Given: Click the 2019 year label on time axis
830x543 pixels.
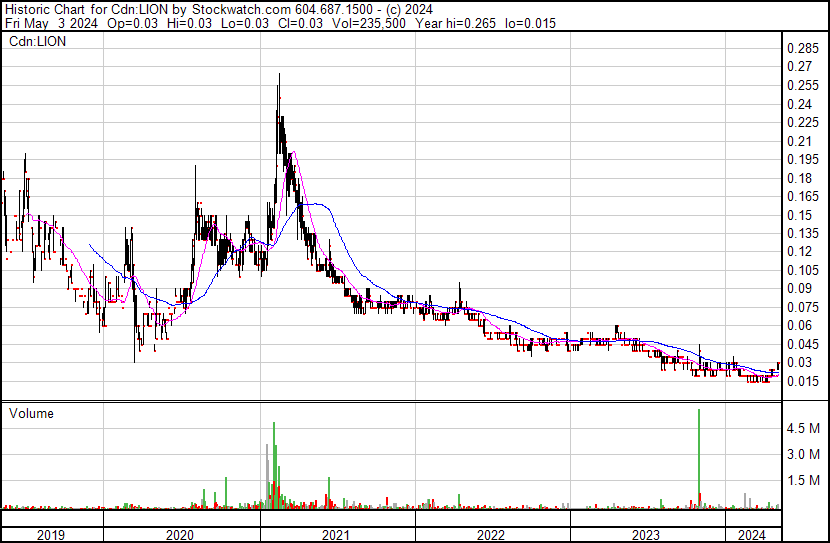Looking at the screenshot, I should click(51, 535).
